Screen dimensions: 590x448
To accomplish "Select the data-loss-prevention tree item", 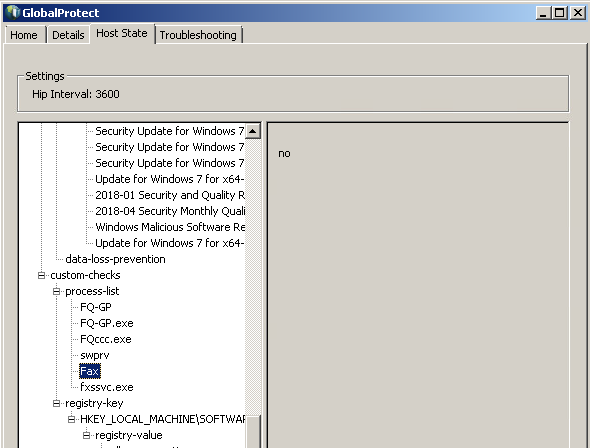I will click(x=115, y=259).
